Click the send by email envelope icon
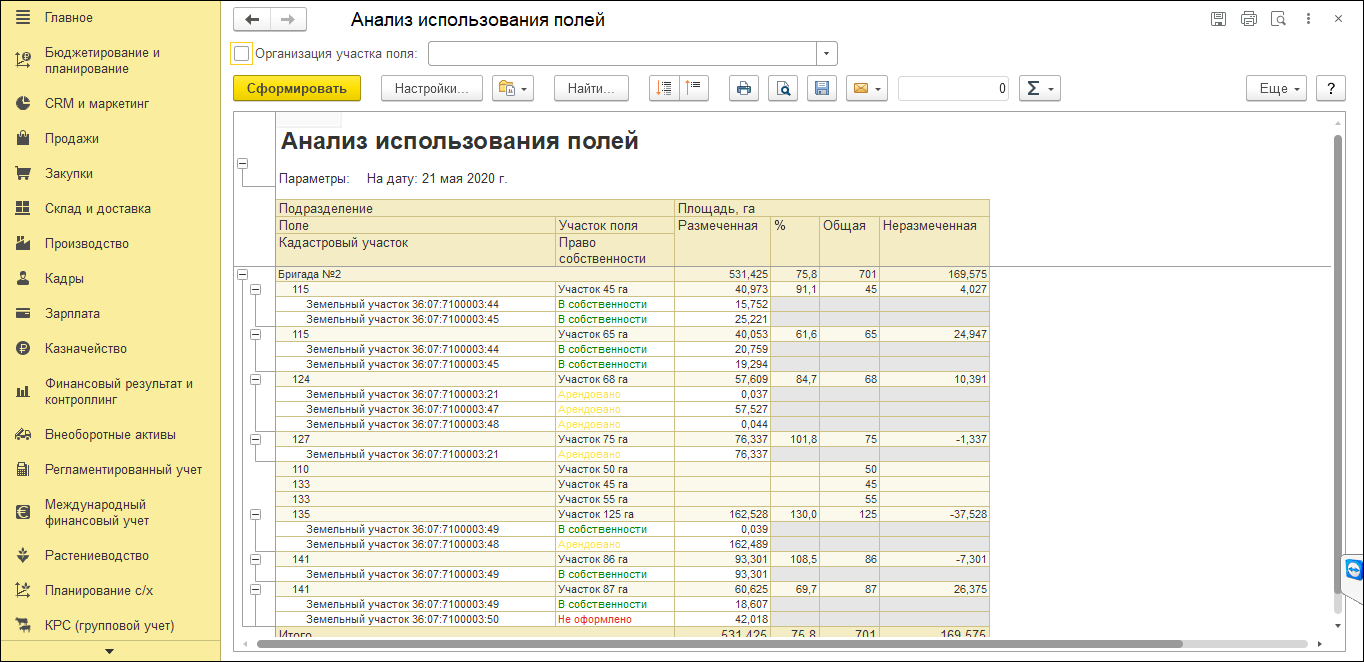 coord(866,89)
